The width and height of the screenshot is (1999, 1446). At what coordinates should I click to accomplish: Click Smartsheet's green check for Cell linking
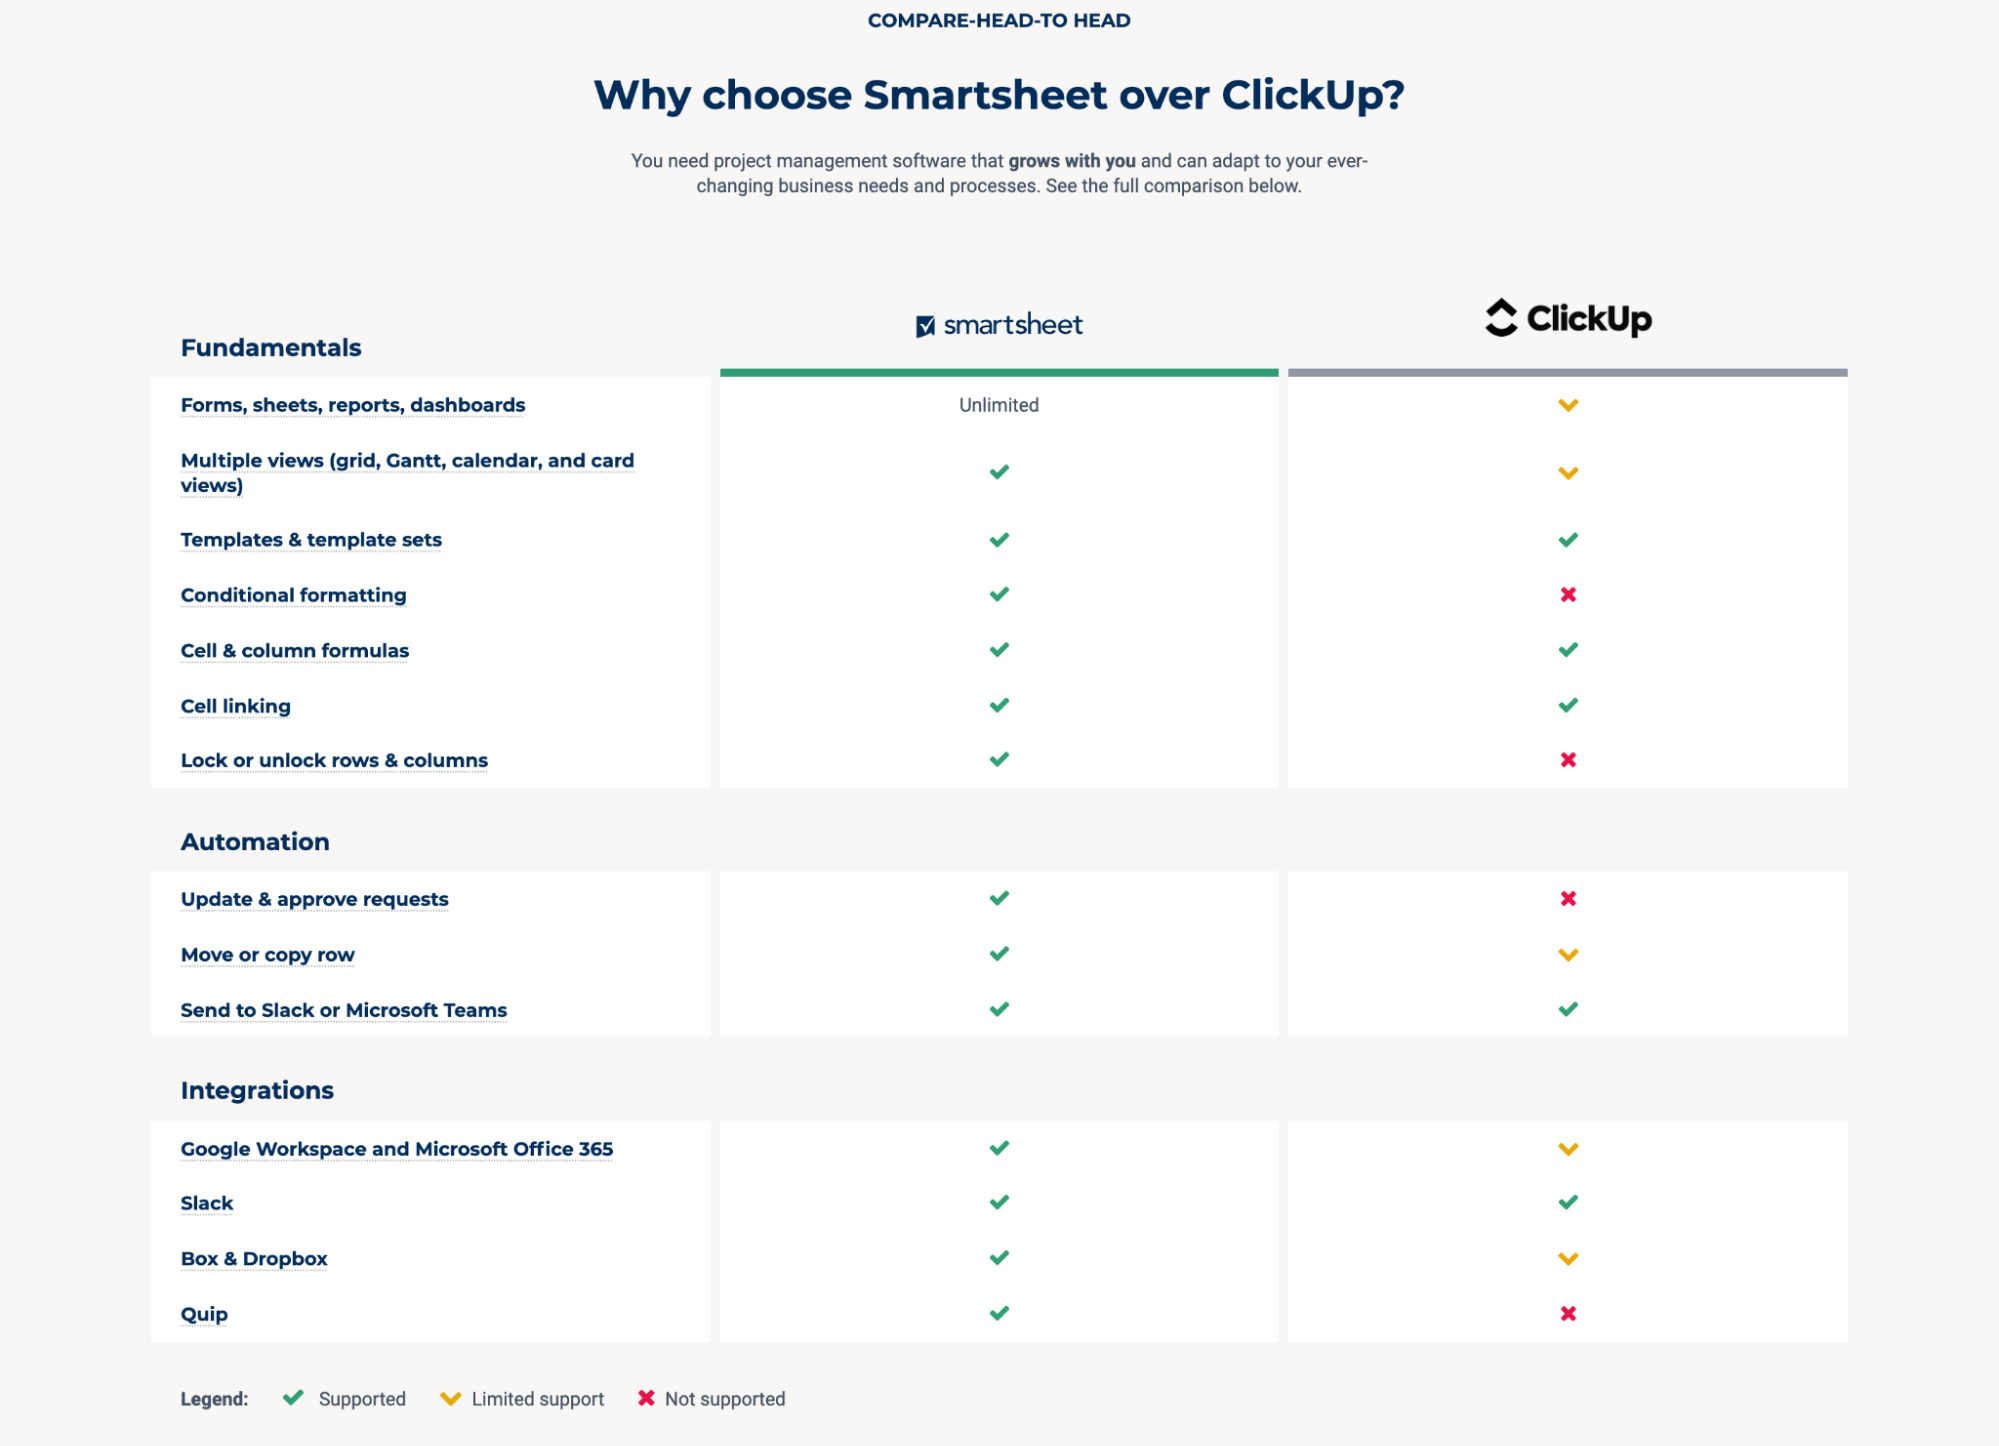(x=999, y=705)
